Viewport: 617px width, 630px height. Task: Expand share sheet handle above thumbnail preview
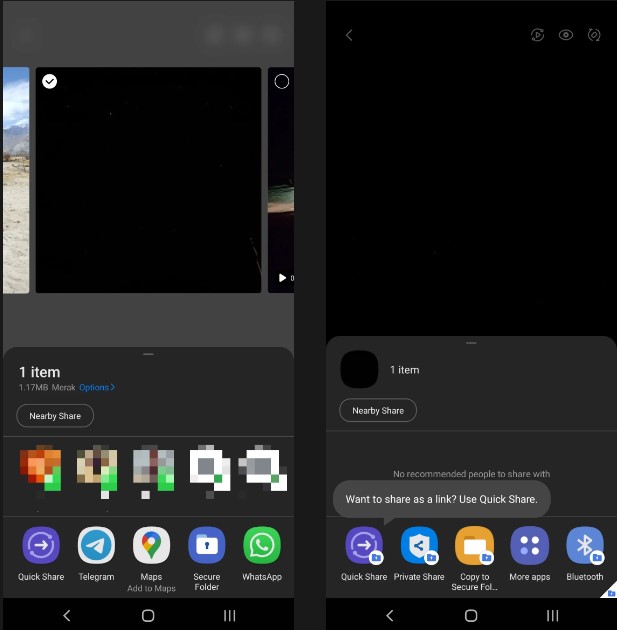[471, 343]
